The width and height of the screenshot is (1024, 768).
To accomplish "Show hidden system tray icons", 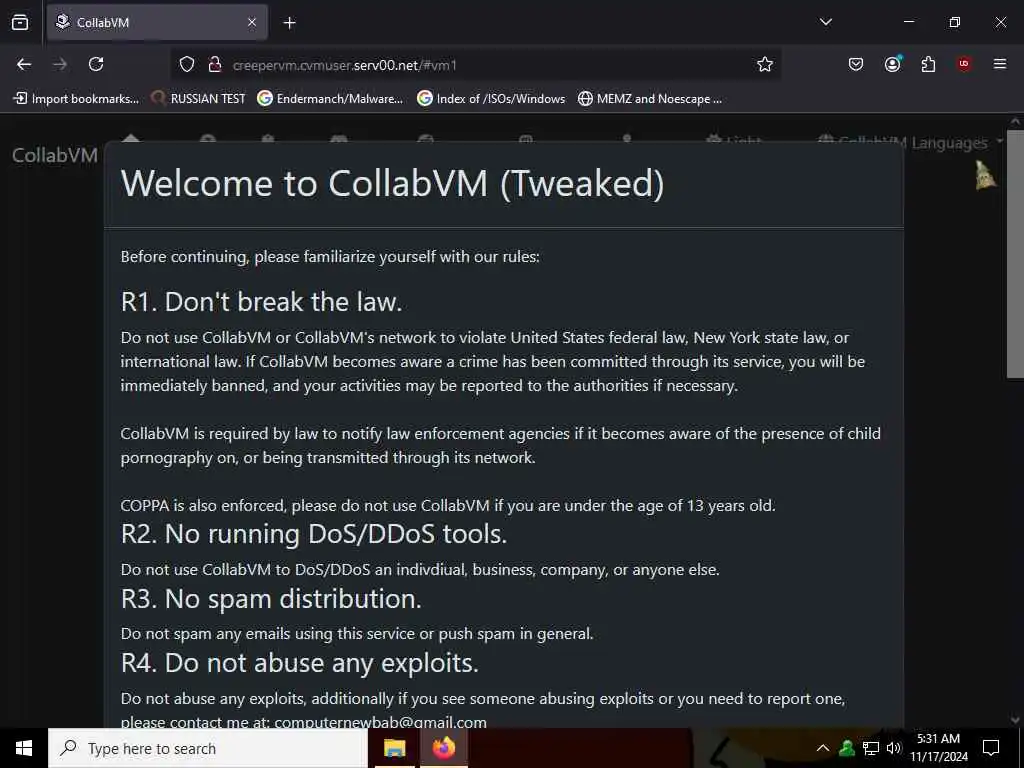I will [x=823, y=748].
